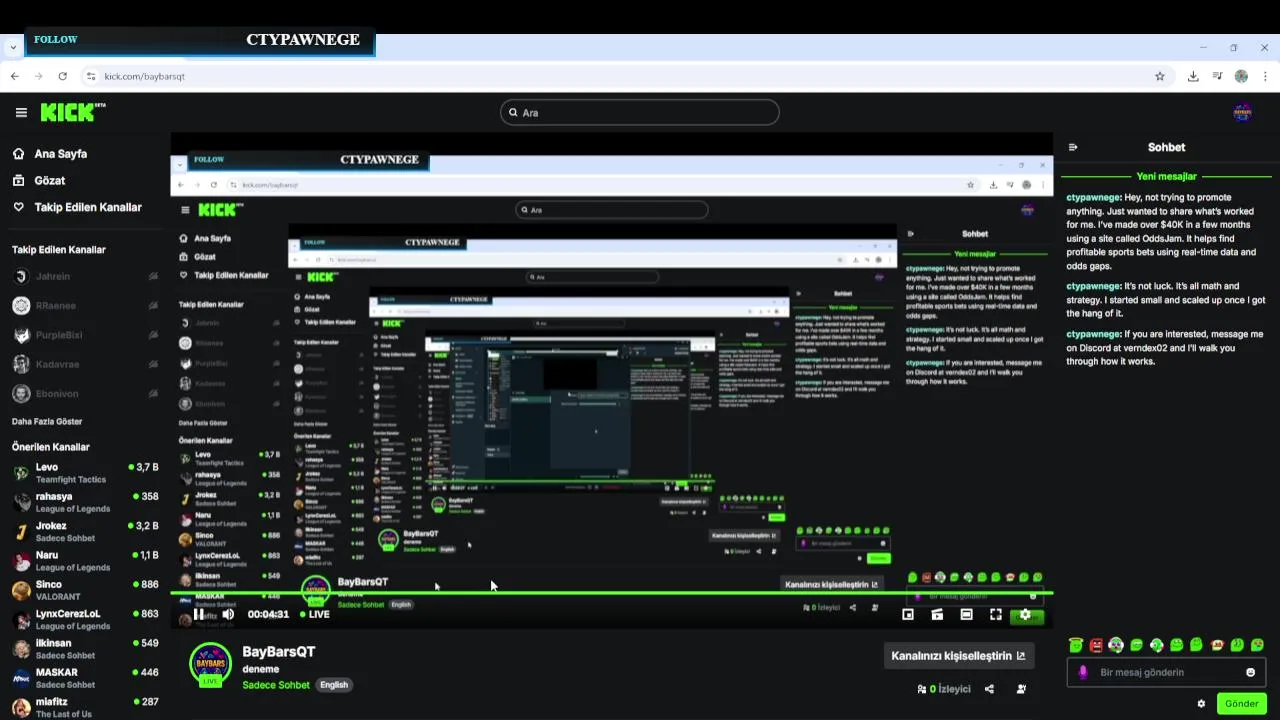This screenshot has height=720, width=1280.
Task: Open MASKAR recommended channel
Action: pyautogui.click(x=85, y=678)
